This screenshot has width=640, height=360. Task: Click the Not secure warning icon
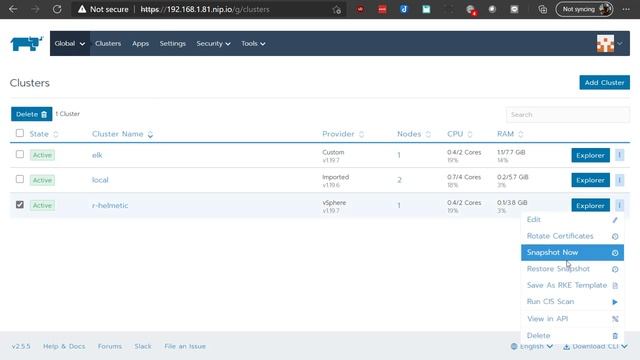pyautogui.click(x=82, y=9)
